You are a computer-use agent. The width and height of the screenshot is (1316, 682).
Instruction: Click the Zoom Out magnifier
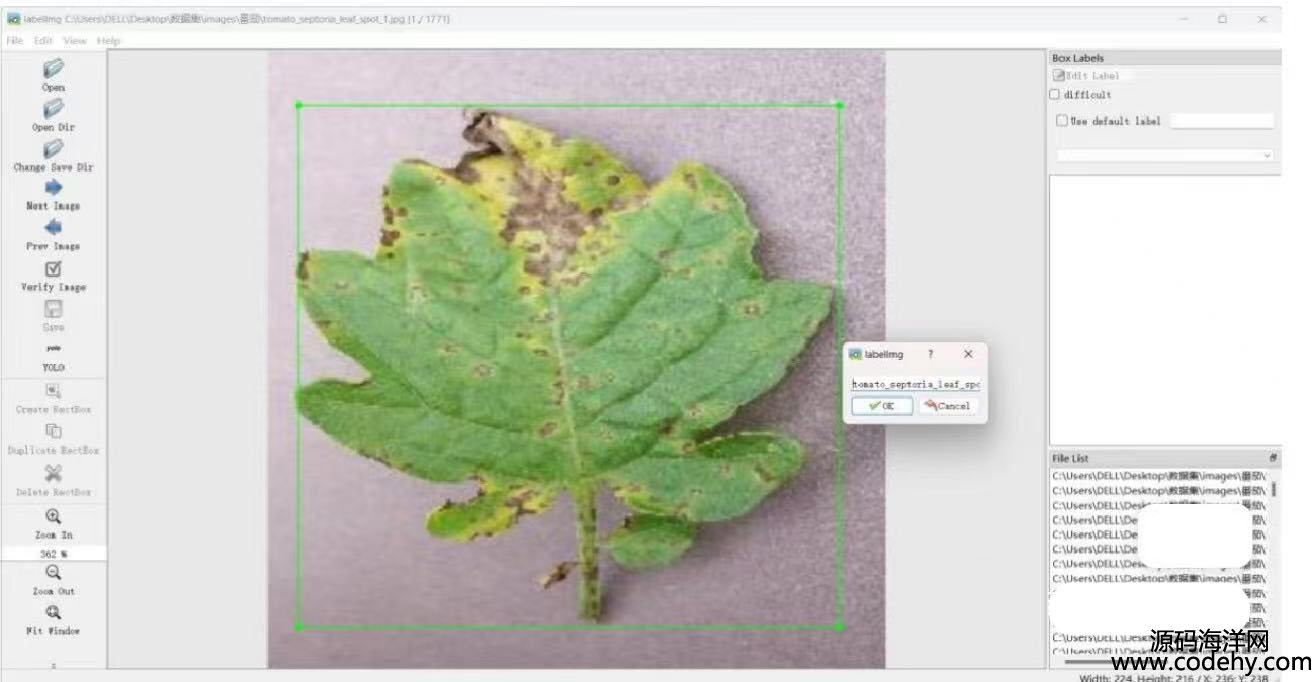point(53,573)
